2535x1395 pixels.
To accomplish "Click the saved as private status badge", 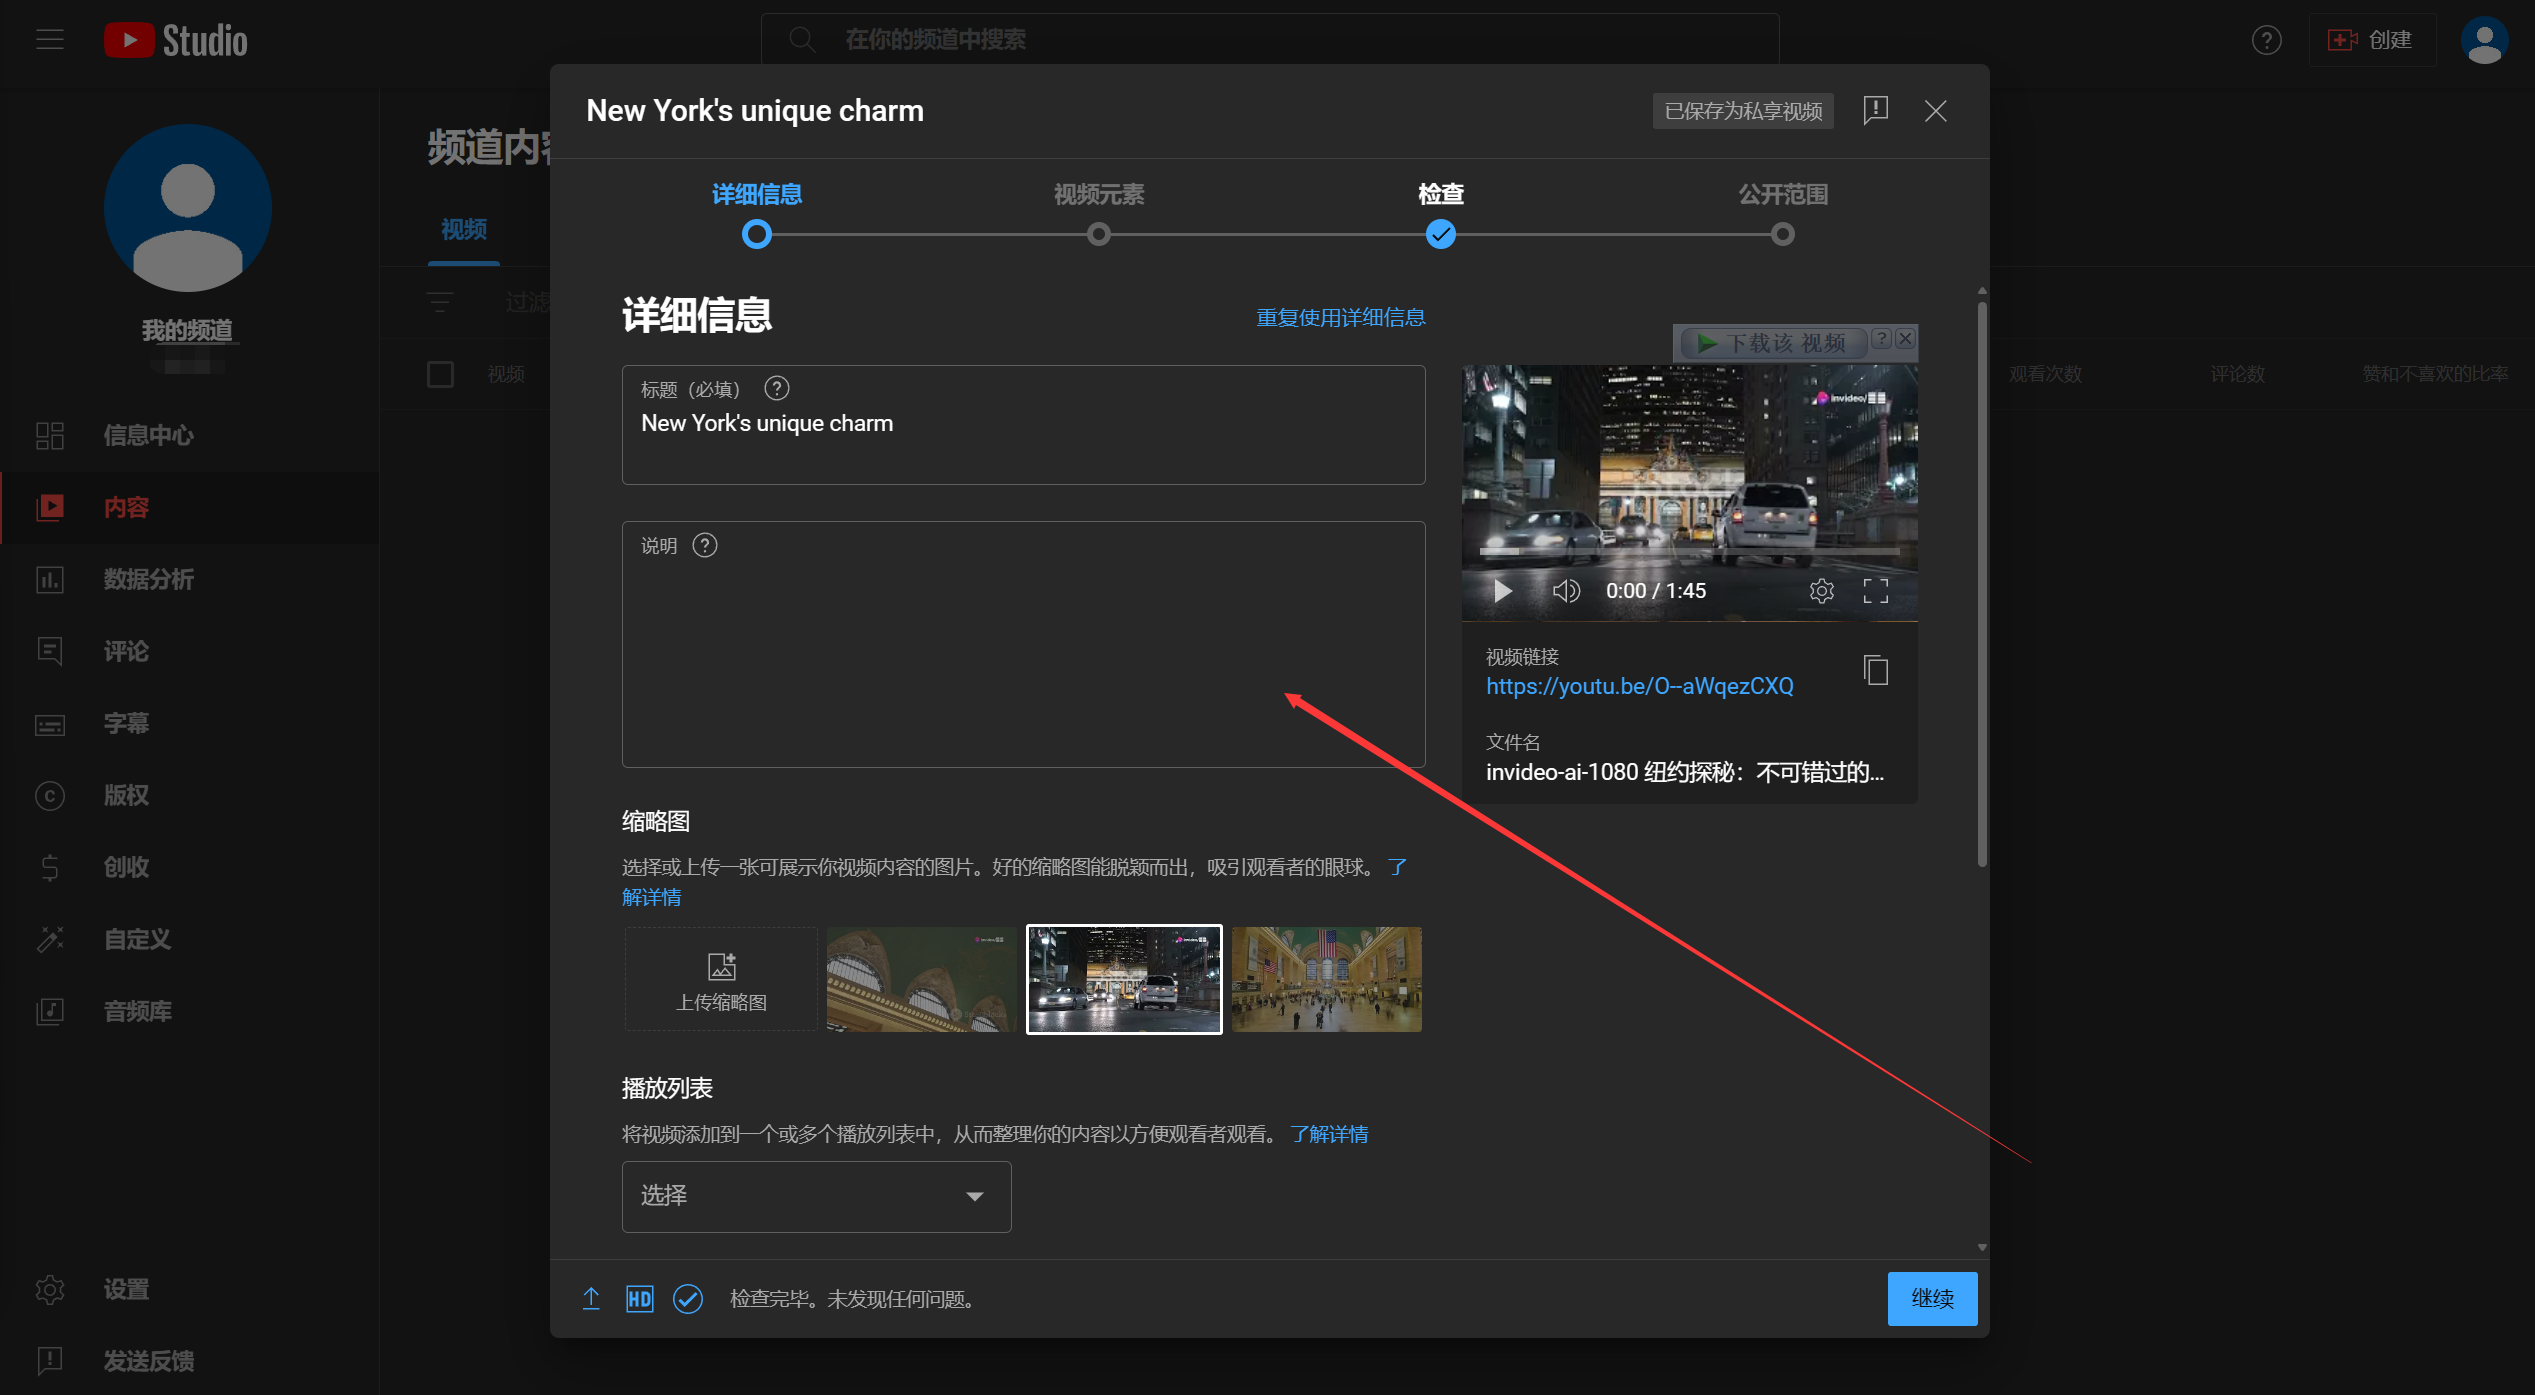I will (1743, 111).
